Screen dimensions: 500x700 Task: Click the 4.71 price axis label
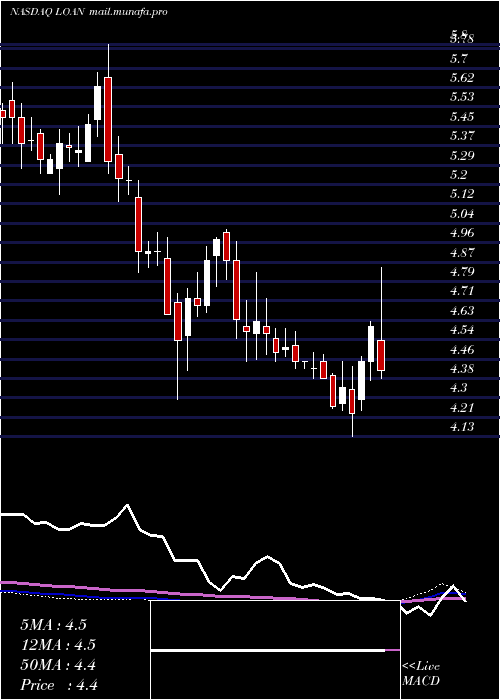(x=462, y=291)
